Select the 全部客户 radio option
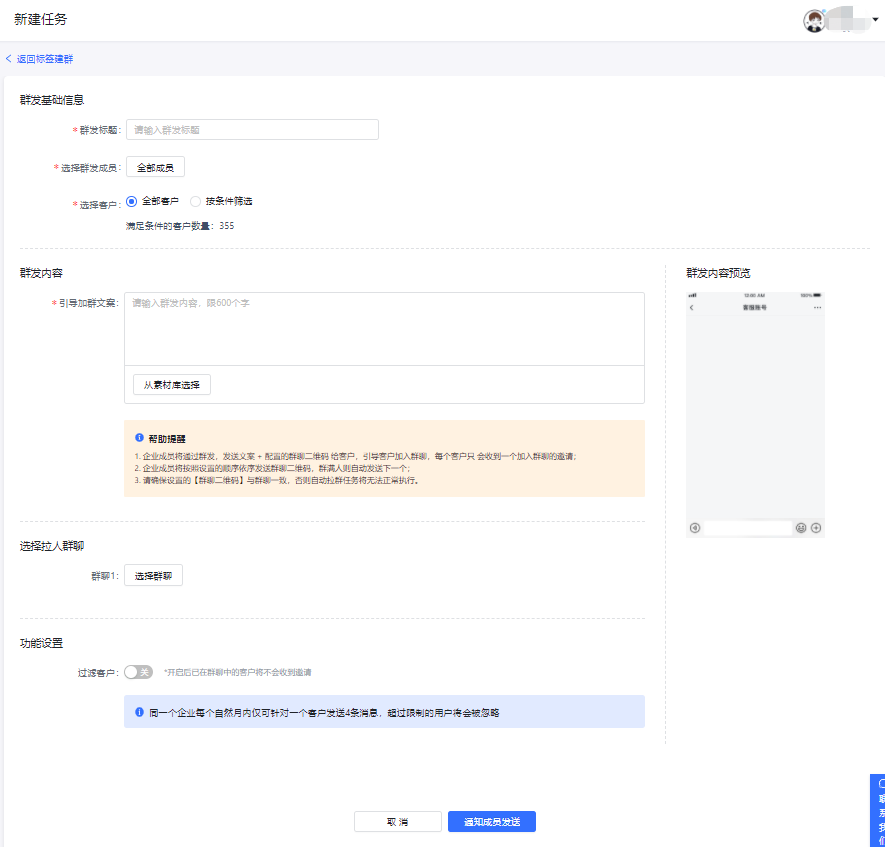This screenshot has height=847, width=885. pos(131,201)
